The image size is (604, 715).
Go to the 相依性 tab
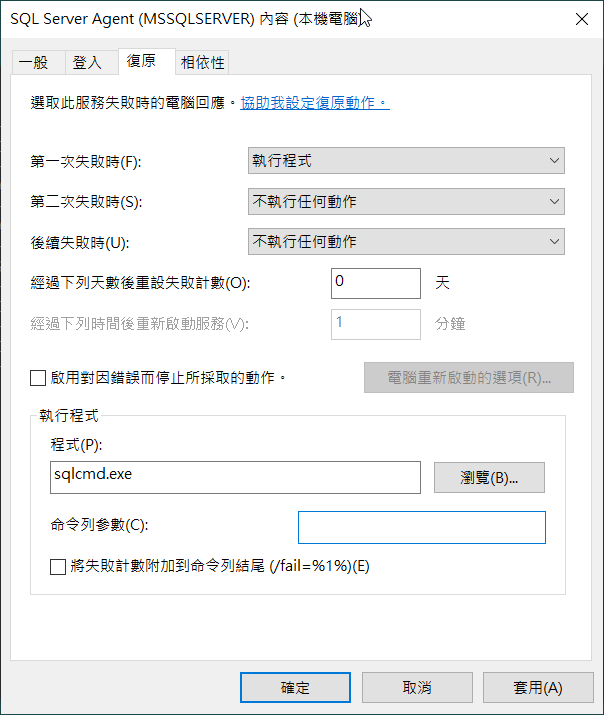(x=202, y=62)
